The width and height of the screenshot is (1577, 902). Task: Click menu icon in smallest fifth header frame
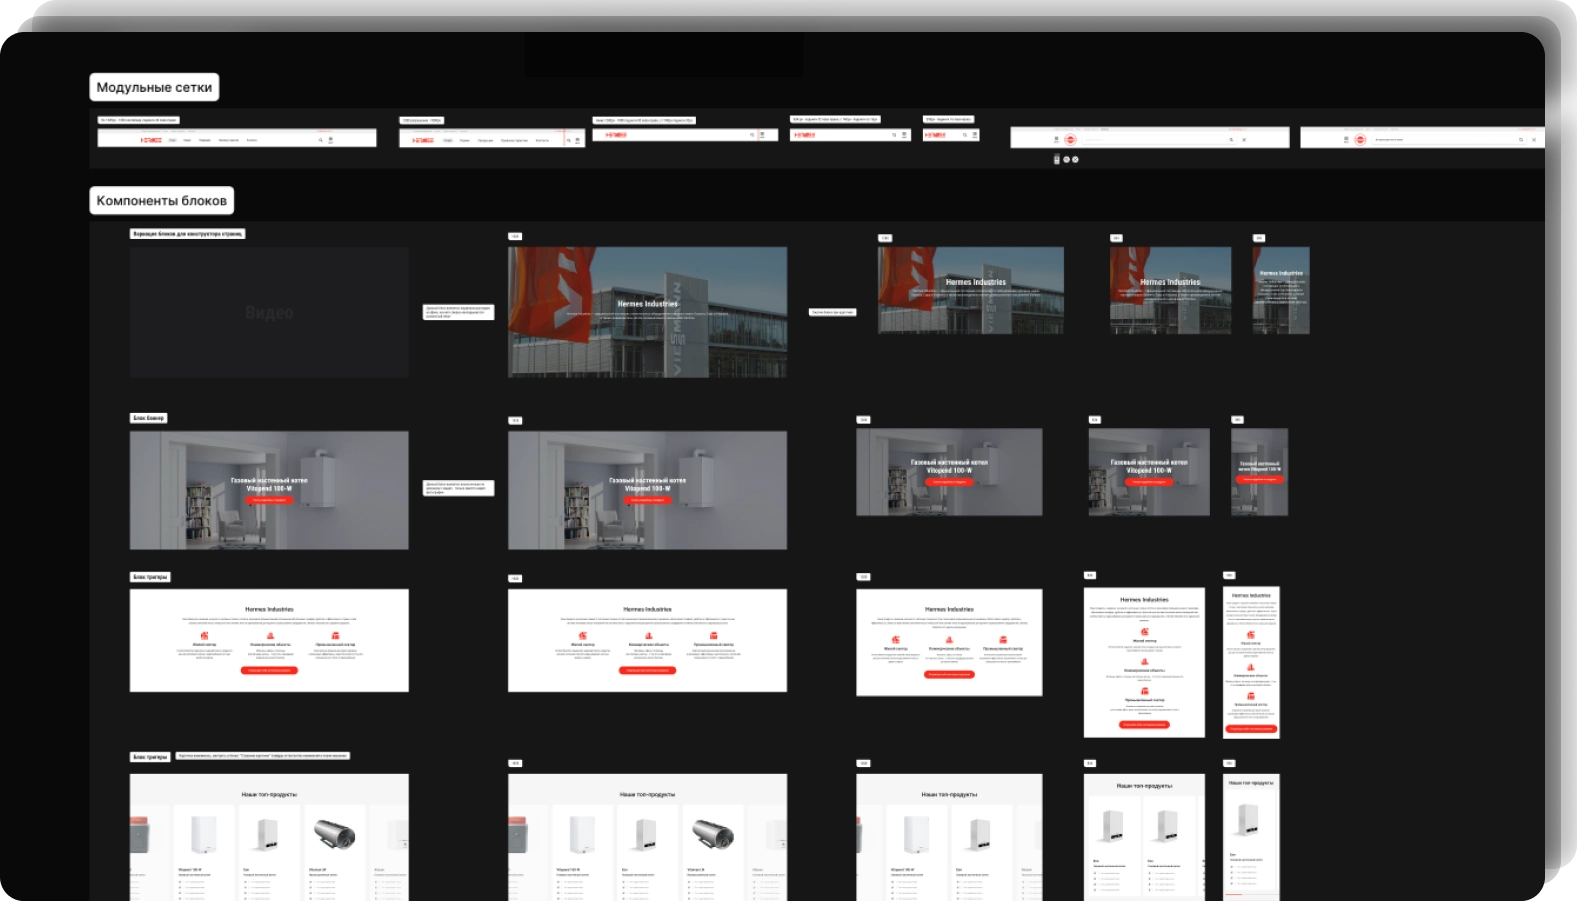975,134
